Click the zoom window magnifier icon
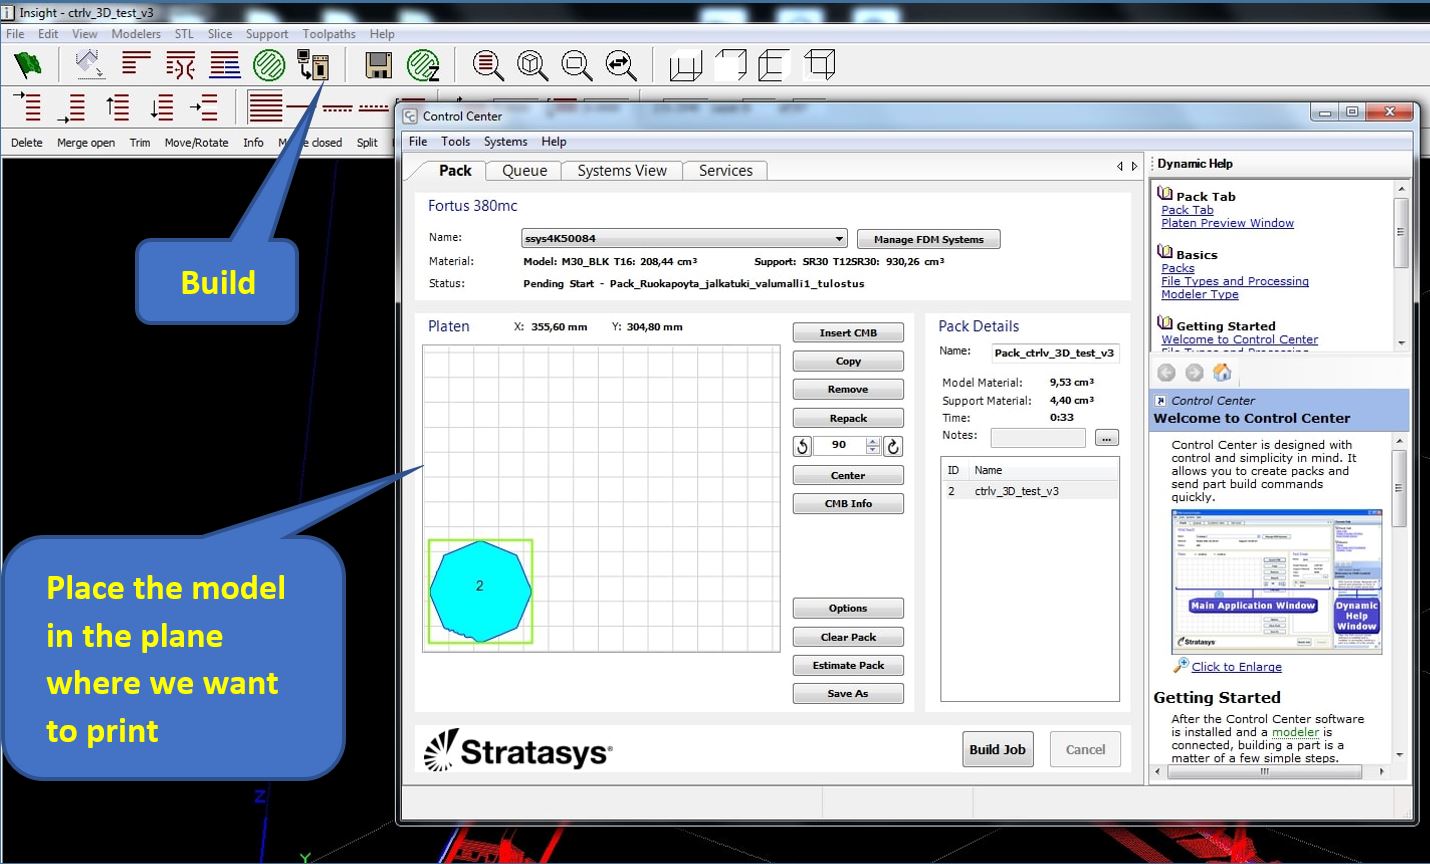The height and width of the screenshot is (864, 1430). [x=577, y=66]
